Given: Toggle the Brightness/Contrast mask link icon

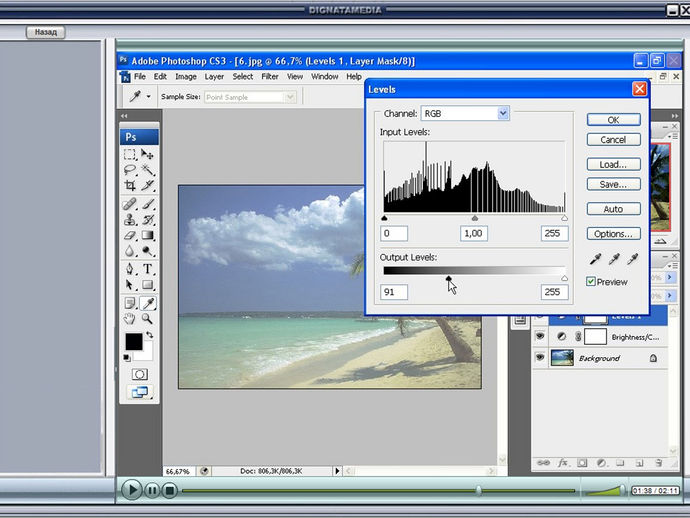Looking at the screenshot, I should pos(578,337).
